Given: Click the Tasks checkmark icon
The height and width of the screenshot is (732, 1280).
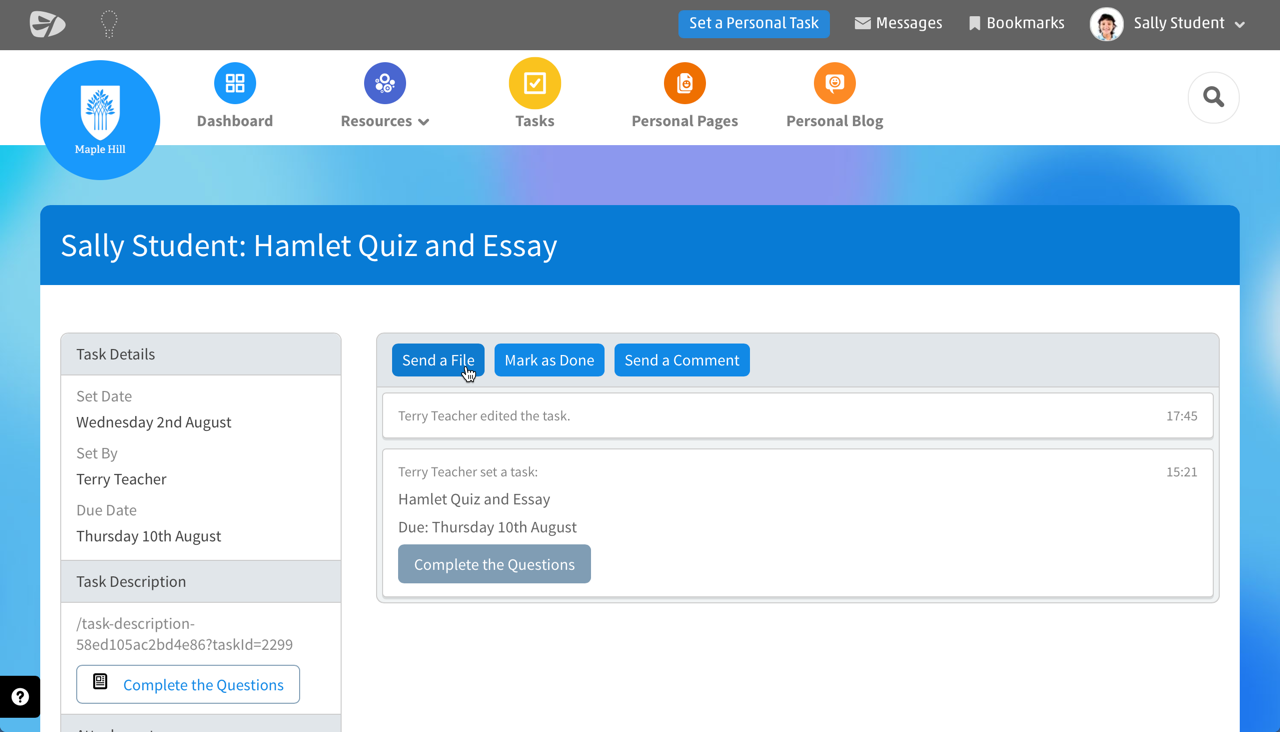Looking at the screenshot, I should (x=535, y=83).
